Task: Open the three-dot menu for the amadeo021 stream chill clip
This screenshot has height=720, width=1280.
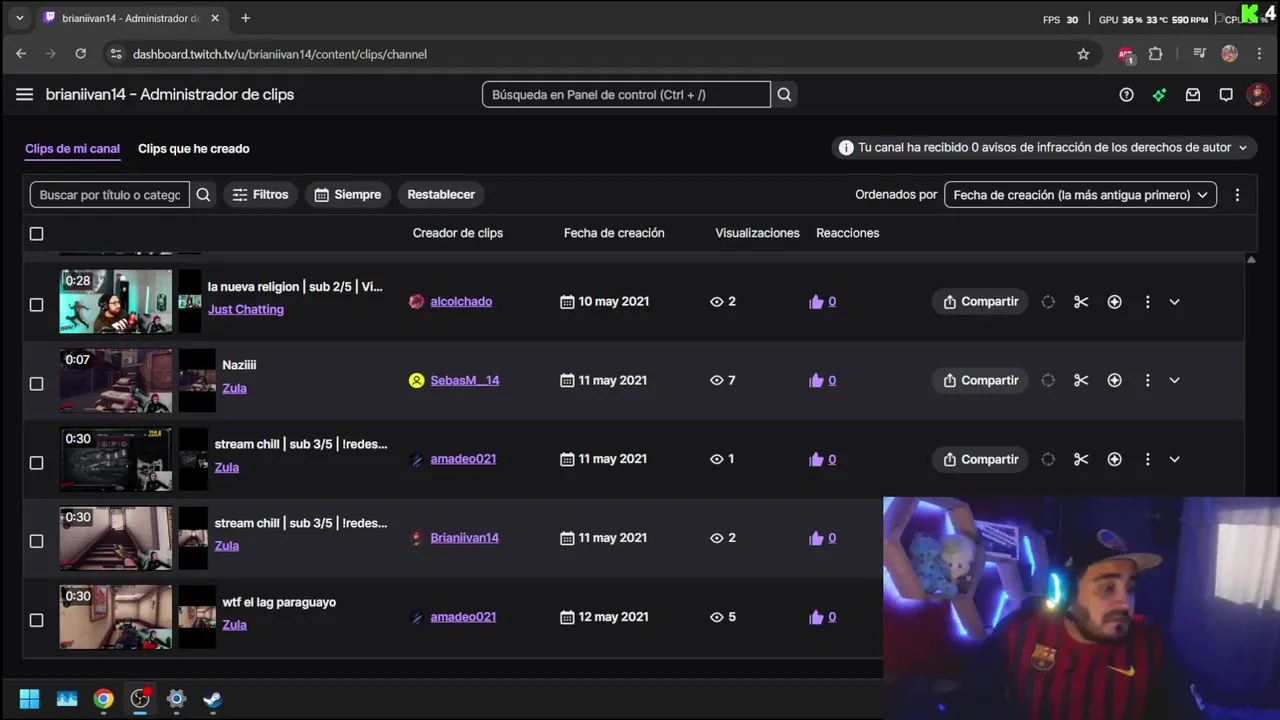Action: point(1147,459)
